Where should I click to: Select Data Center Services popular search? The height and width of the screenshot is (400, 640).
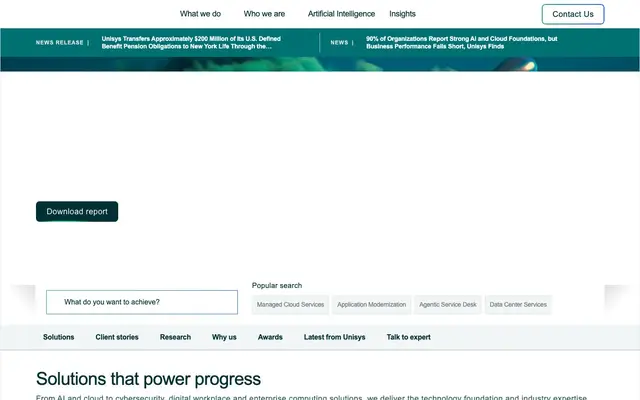coord(518,304)
